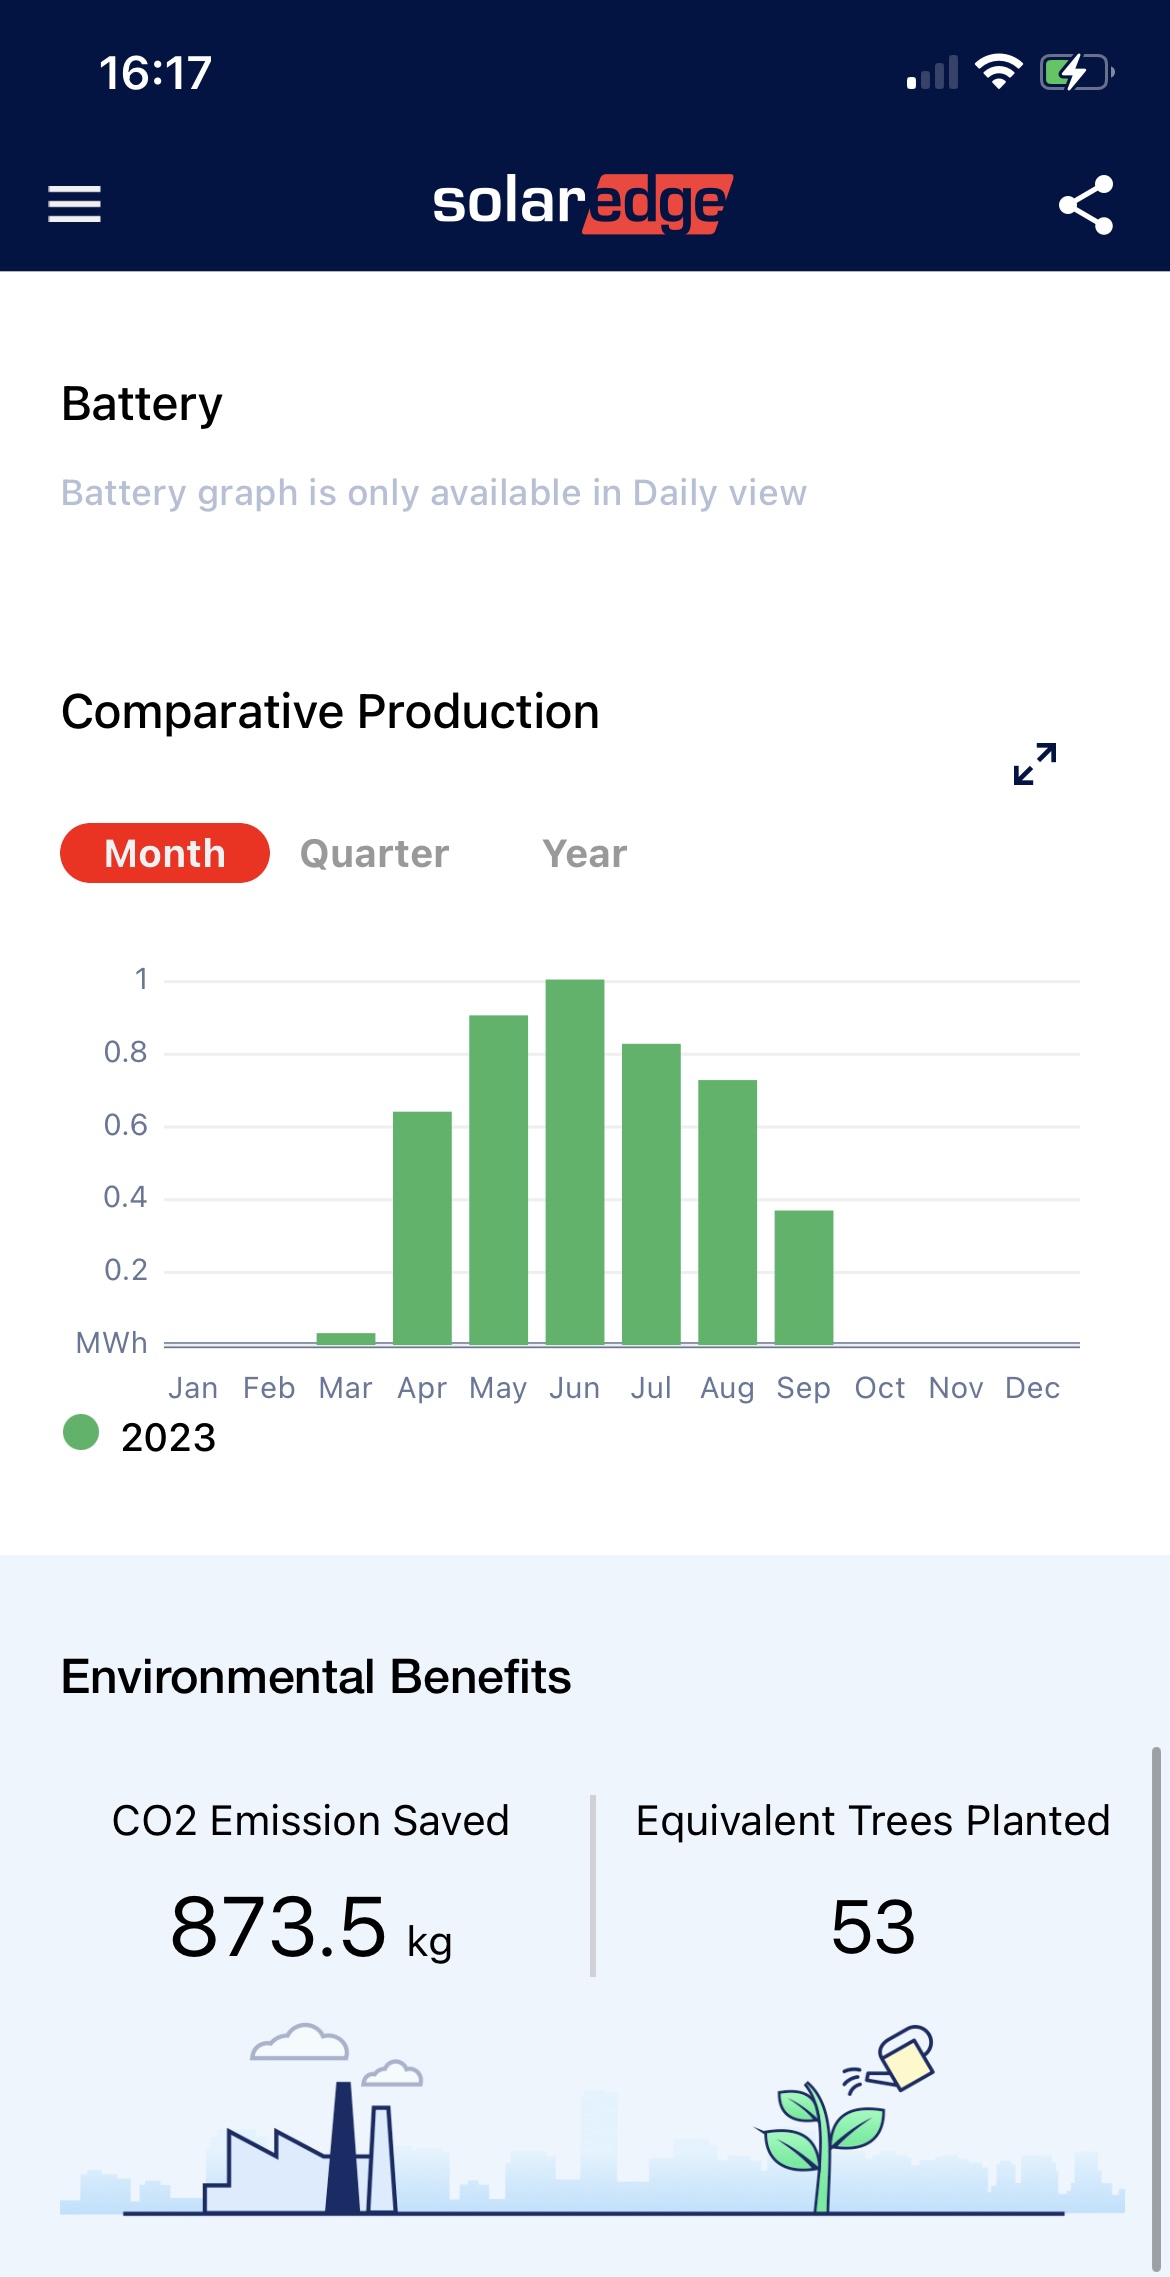Toggle the 2023 legend series

point(168,1437)
